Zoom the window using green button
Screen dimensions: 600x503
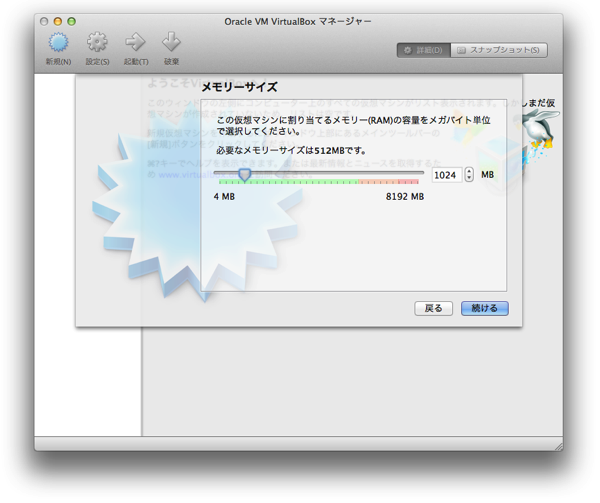[72, 21]
